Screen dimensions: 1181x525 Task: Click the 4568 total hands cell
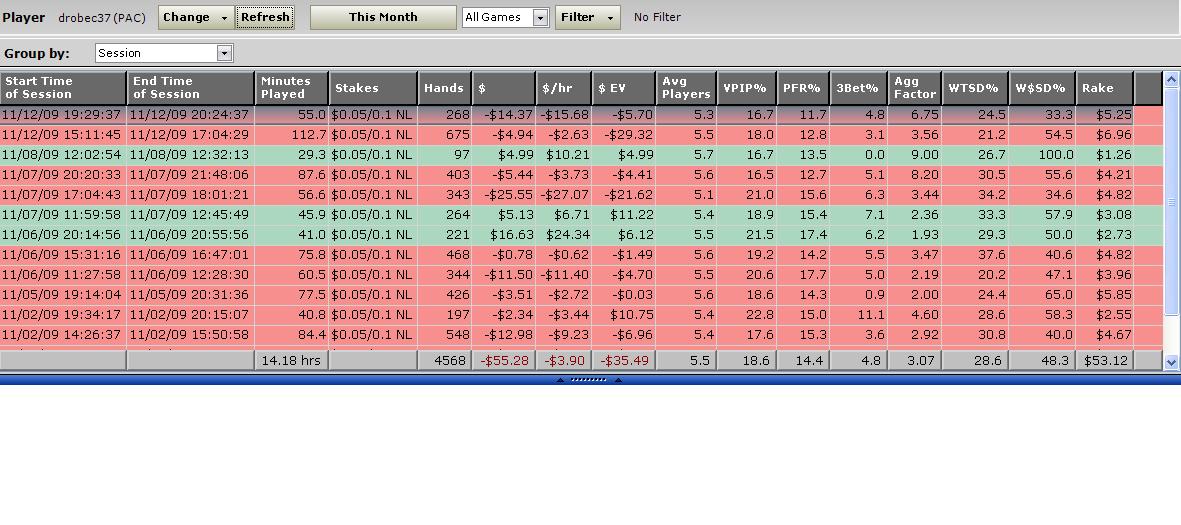pos(444,361)
